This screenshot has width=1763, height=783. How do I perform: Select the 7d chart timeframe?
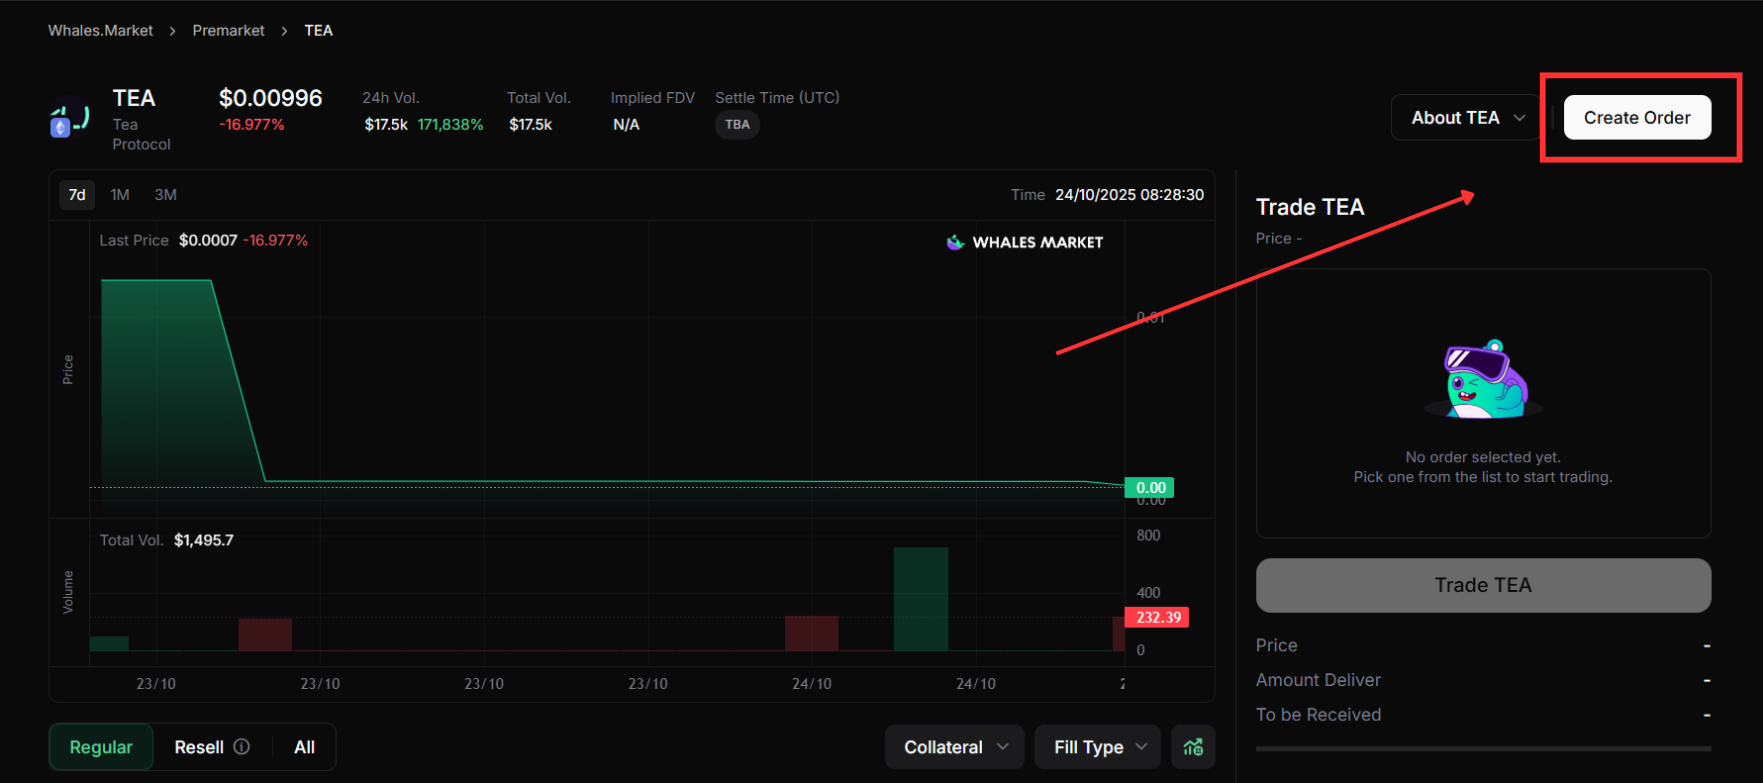(77, 195)
